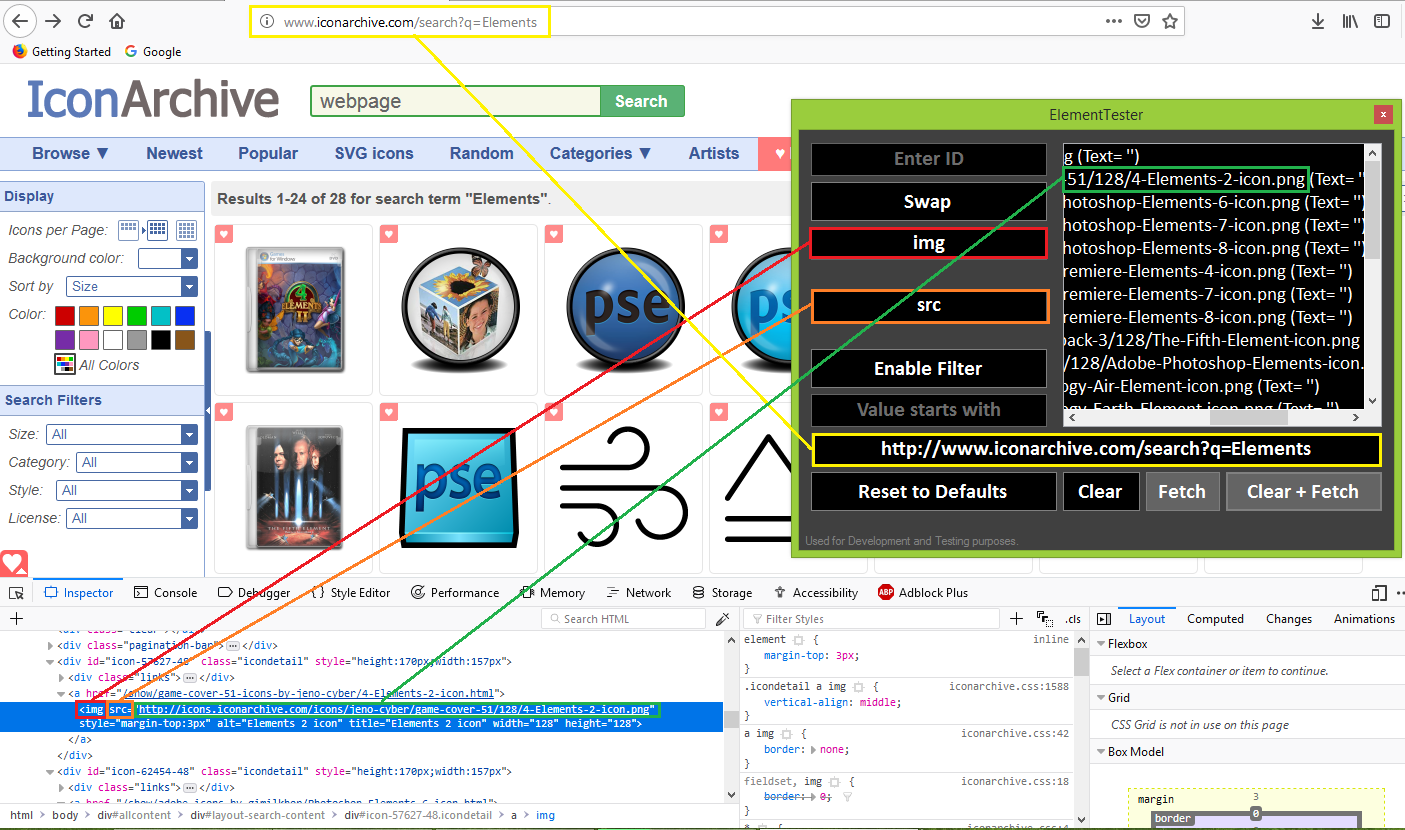Expand the Categories menu
Viewport: 1405px width, 830px height.
coord(600,153)
